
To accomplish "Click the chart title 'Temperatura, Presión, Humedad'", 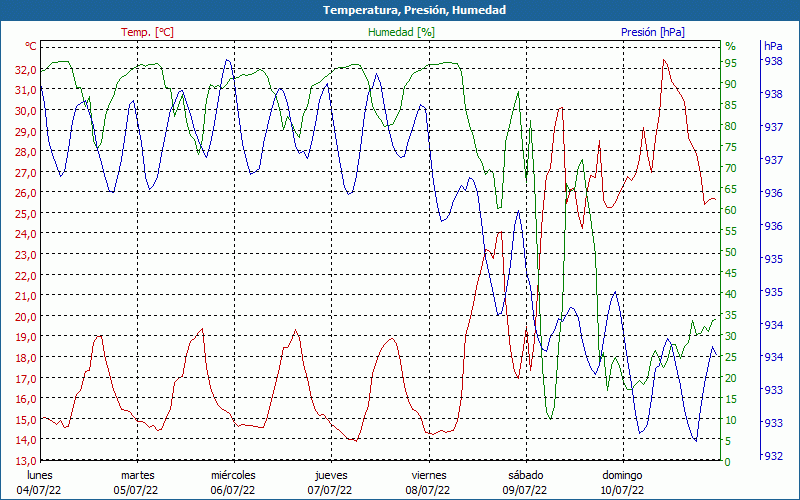I will click(414, 10).
